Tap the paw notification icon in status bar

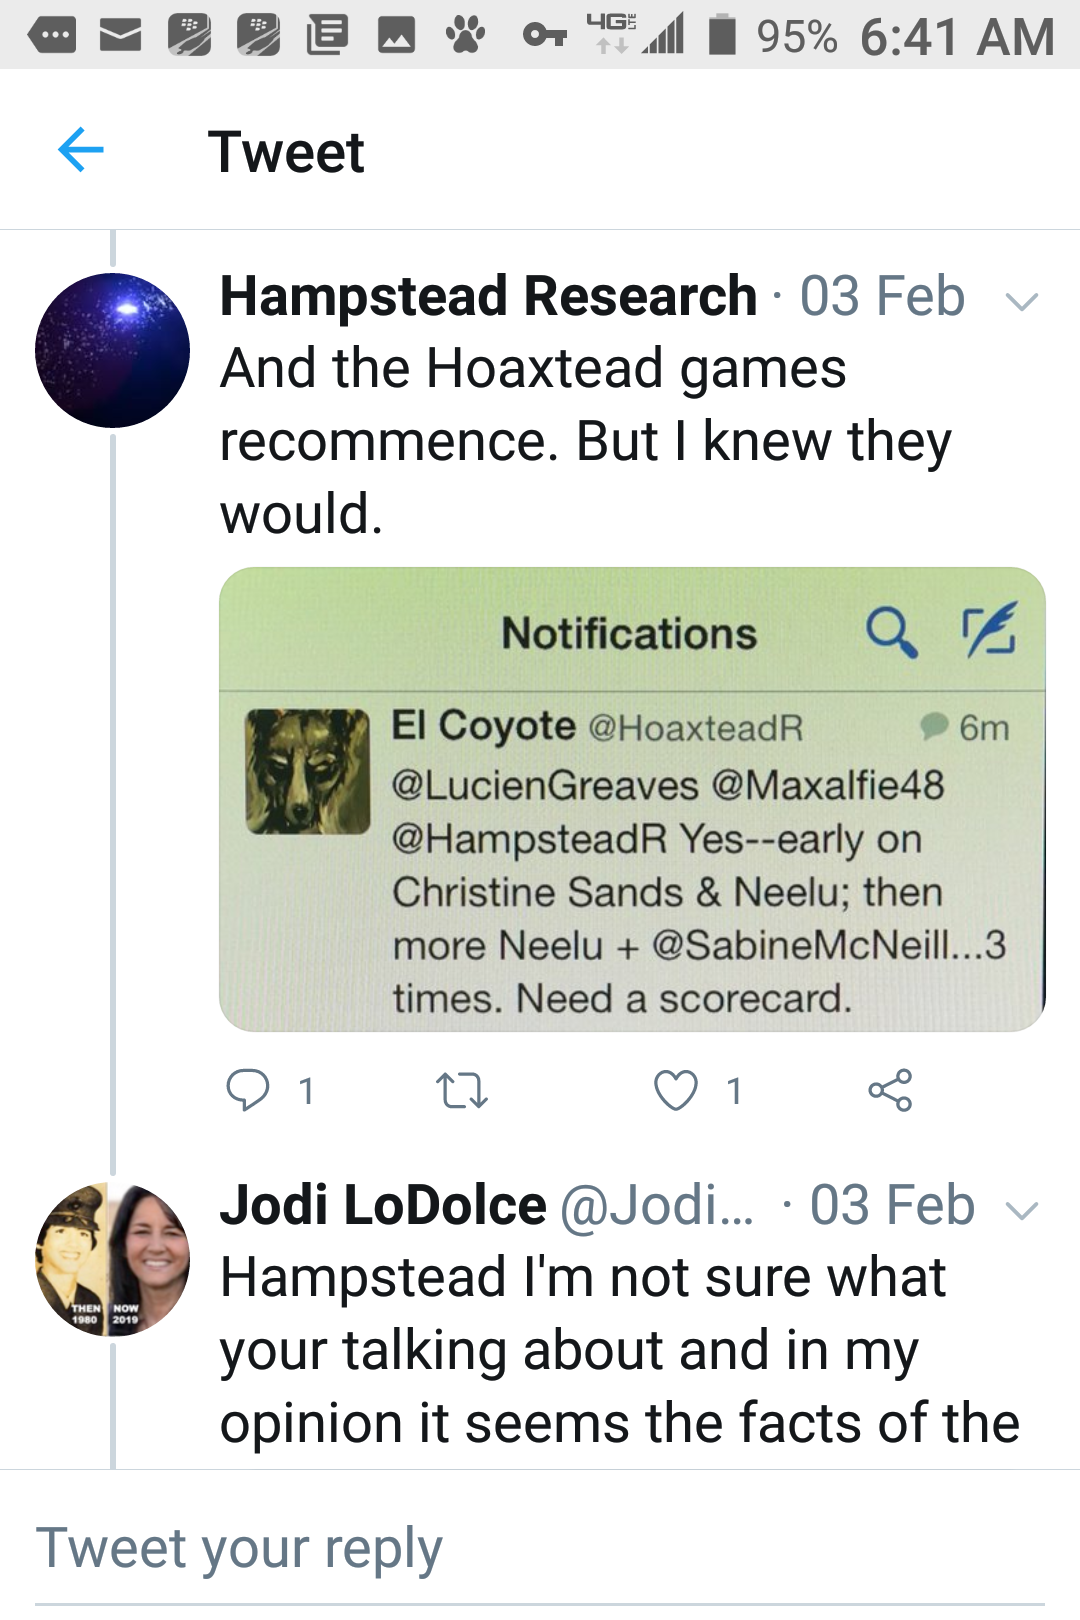[x=465, y=37]
